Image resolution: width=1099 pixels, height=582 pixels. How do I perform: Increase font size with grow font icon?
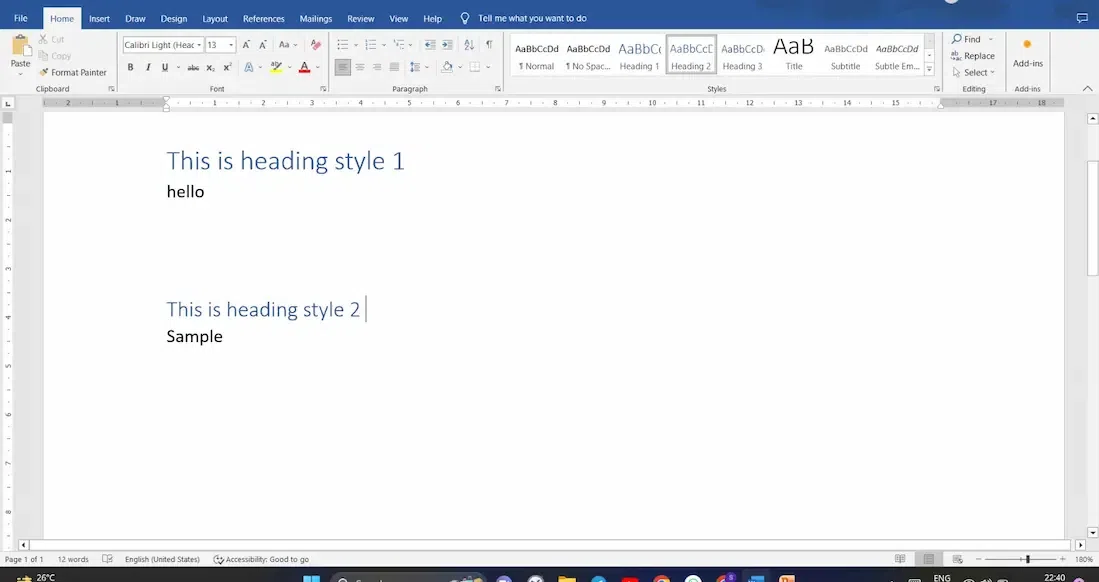point(246,45)
